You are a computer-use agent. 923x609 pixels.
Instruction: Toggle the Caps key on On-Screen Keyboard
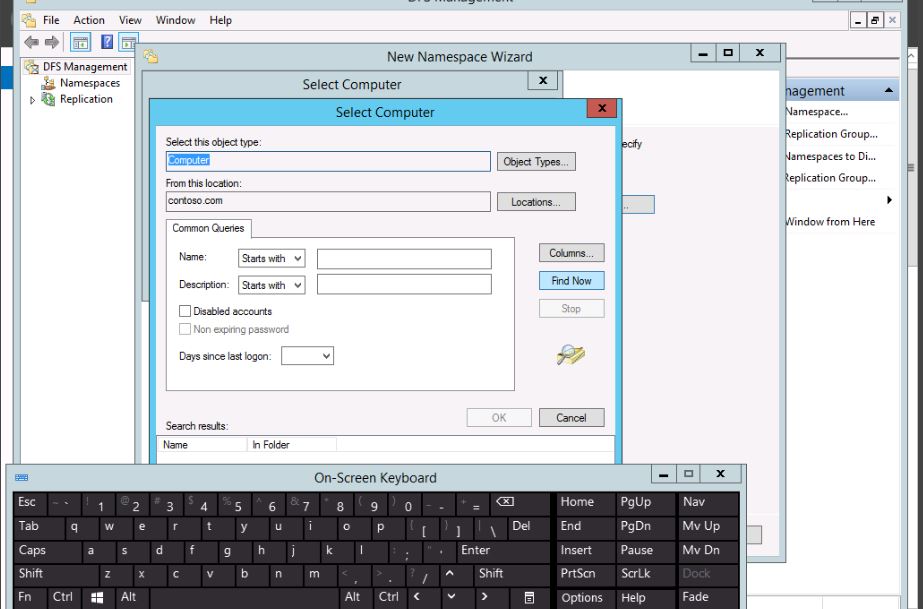[x=47, y=551]
